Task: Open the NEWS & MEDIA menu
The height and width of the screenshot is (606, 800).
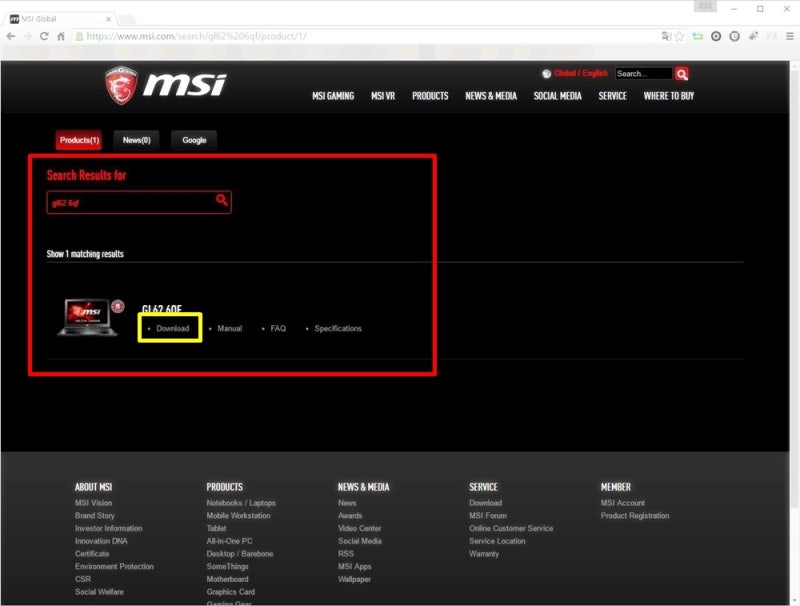Action: click(x=491, y=96)
